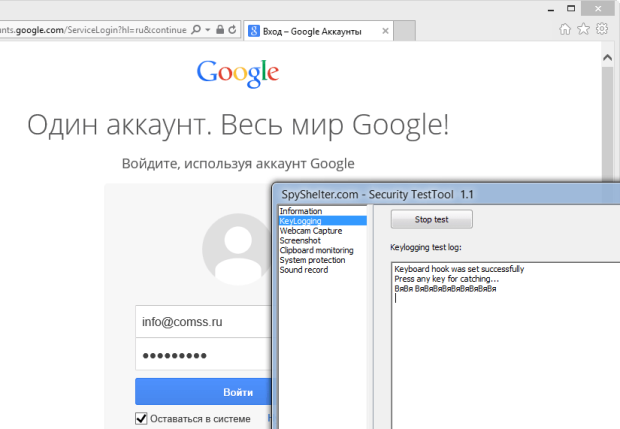Select Sound record test
The height and width of the screenshot is (429, 620).
coord(323,270)
